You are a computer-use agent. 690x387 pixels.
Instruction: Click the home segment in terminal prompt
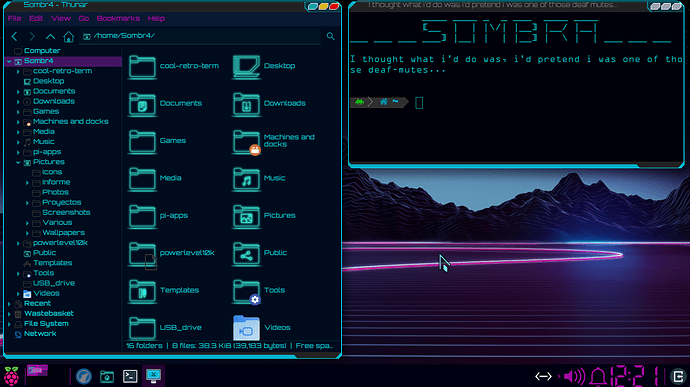(383, 102)
